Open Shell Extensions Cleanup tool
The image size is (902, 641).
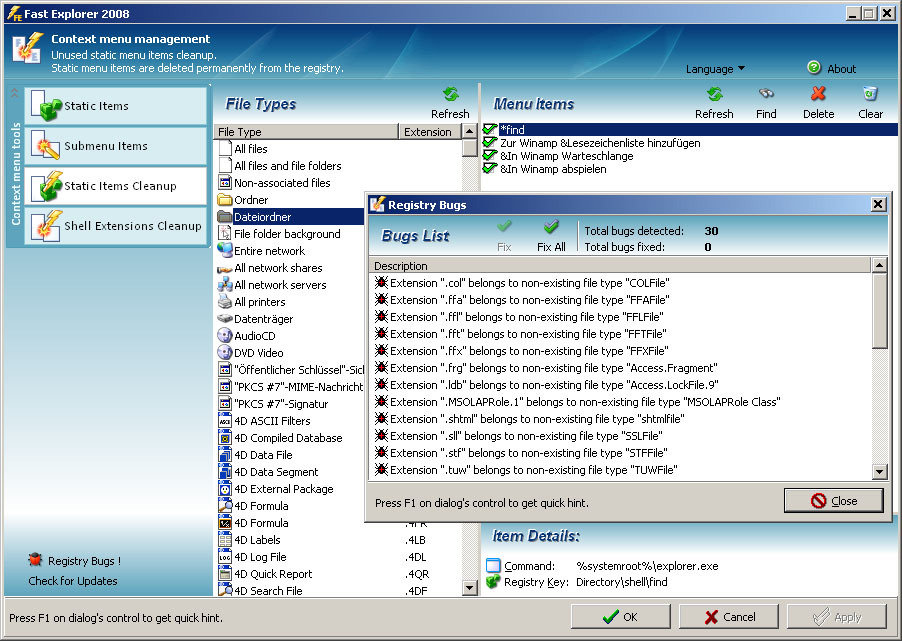[116, 226]
